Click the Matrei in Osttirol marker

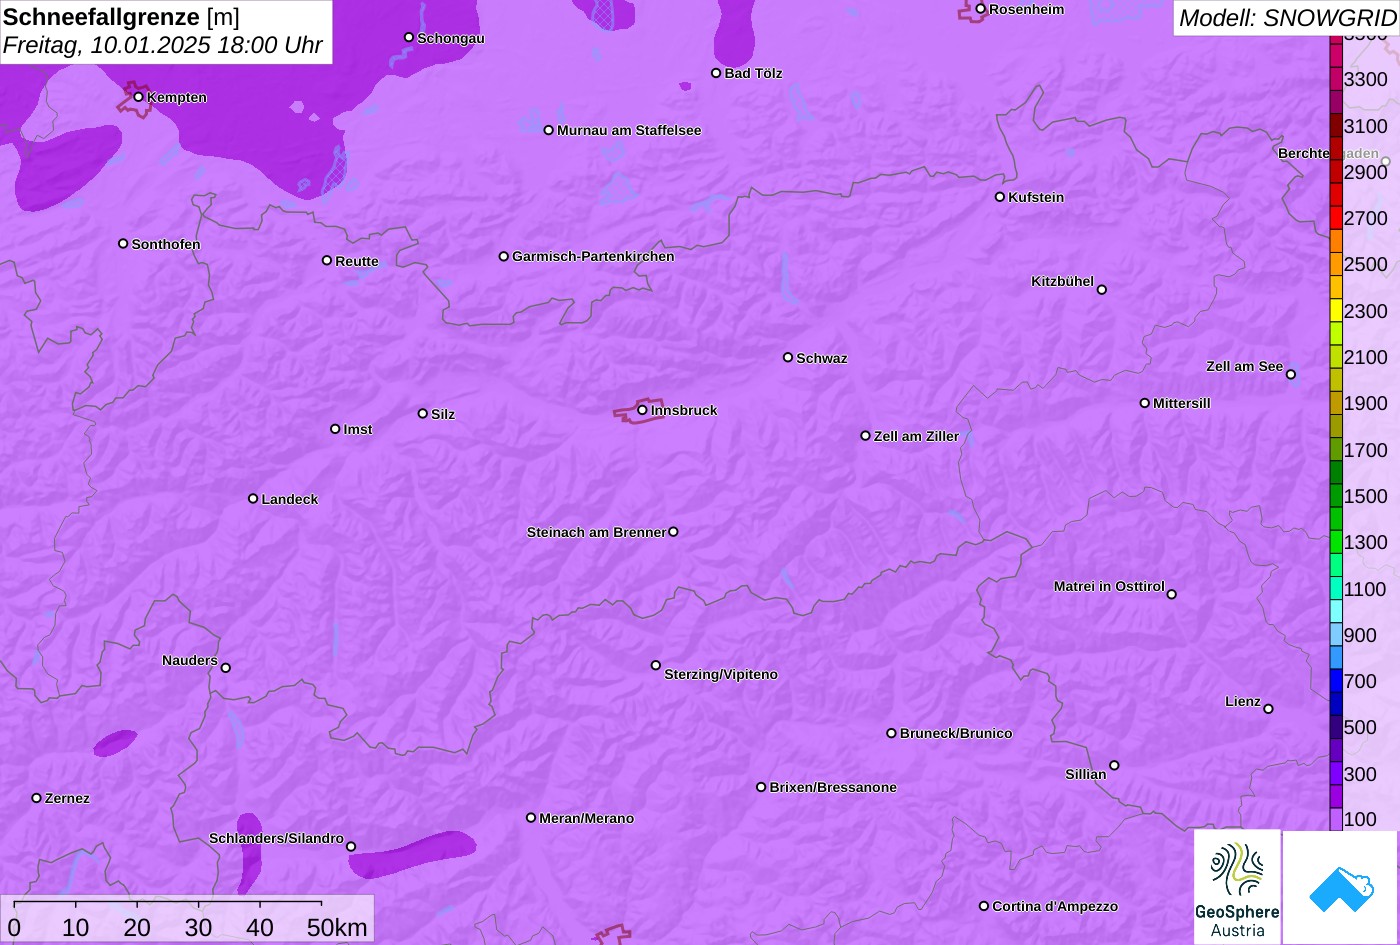(1172, 594)
